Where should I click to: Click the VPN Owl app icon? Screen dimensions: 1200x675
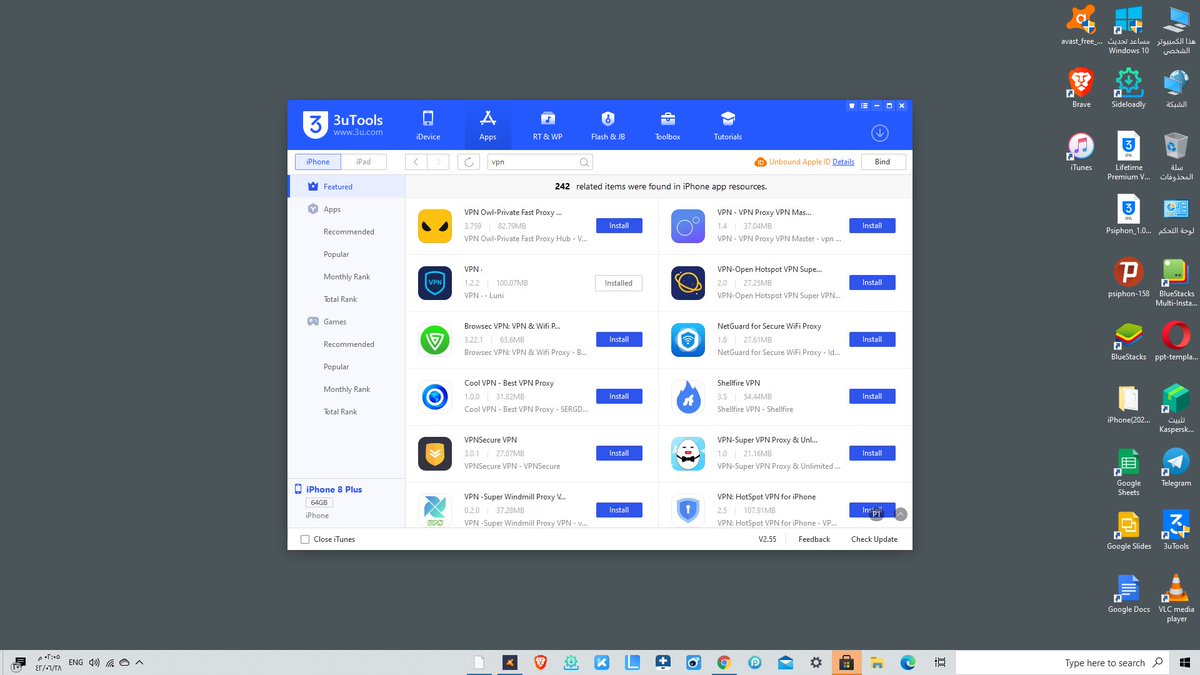(x=435, y=226)
